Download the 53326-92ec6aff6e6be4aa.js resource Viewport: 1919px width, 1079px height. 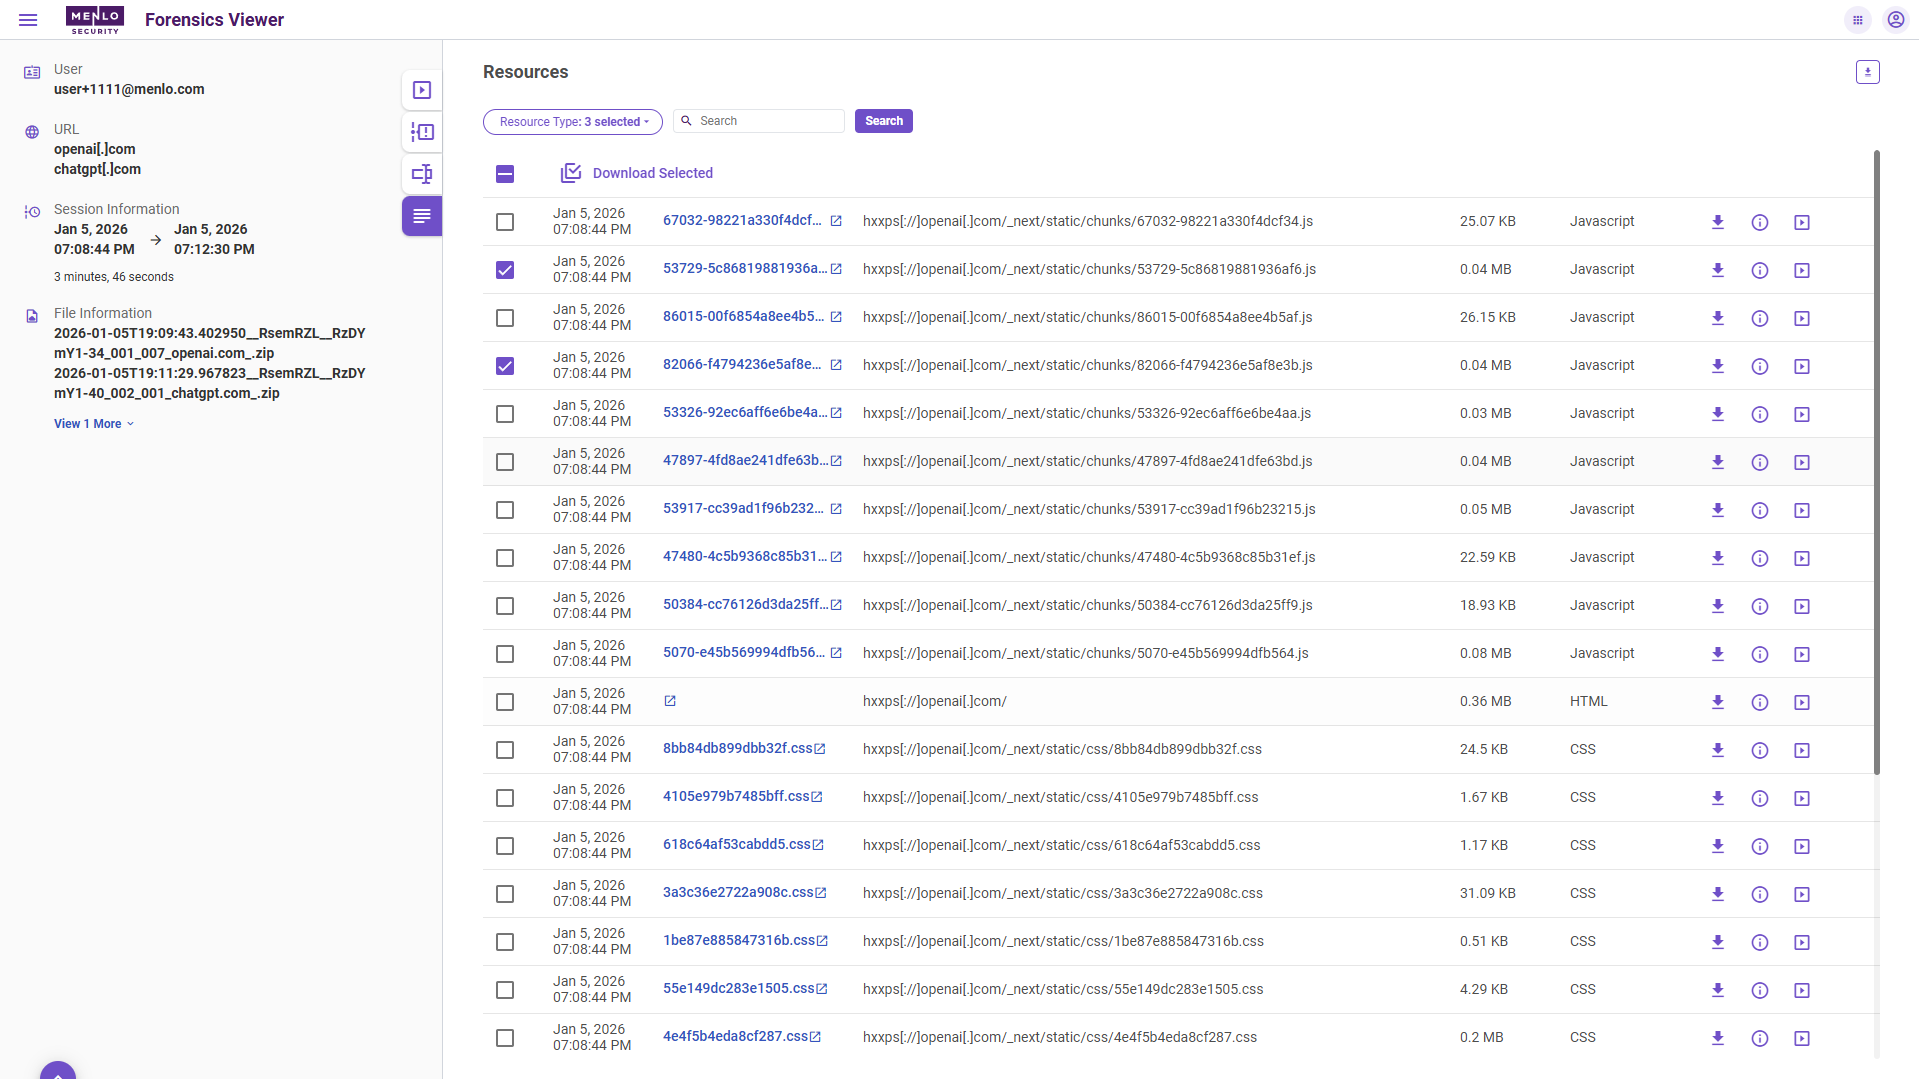1717,414
